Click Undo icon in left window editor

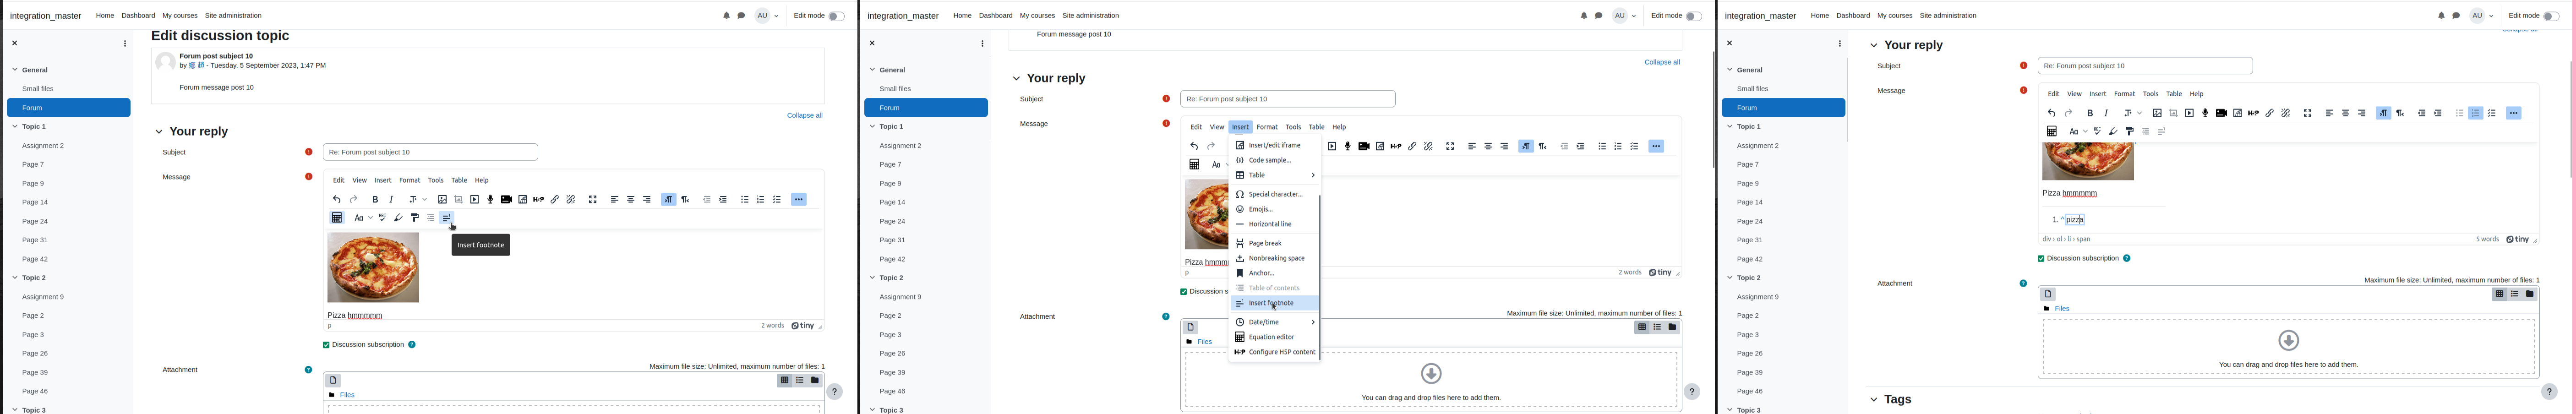coord(337,200)
